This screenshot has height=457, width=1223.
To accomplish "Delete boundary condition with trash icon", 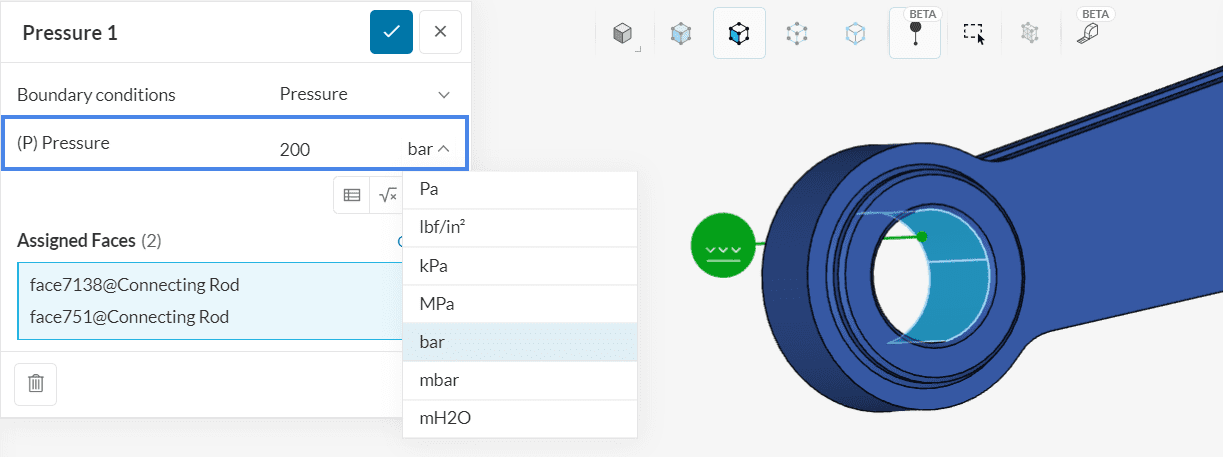I will [36, 383].
